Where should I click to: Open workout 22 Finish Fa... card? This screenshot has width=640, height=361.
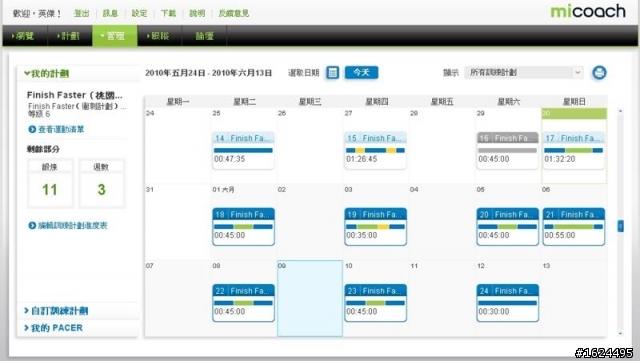point(243,303)
